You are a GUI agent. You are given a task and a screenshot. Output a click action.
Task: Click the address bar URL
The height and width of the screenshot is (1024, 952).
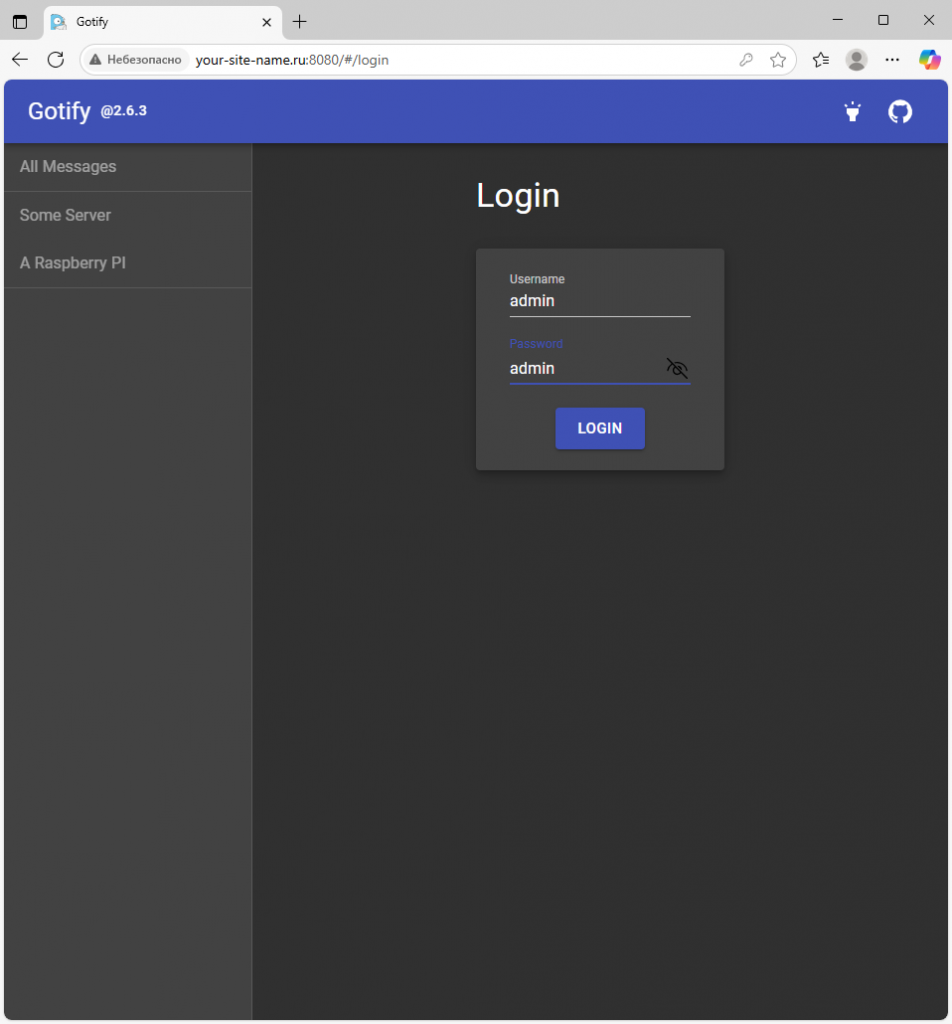tap(292, 60)
